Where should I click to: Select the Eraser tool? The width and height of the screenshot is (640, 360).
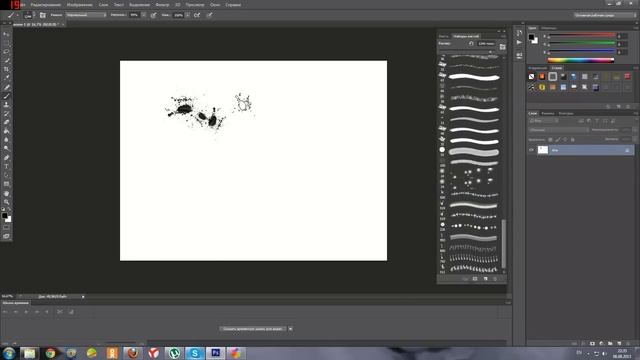[x=6, y=122]
